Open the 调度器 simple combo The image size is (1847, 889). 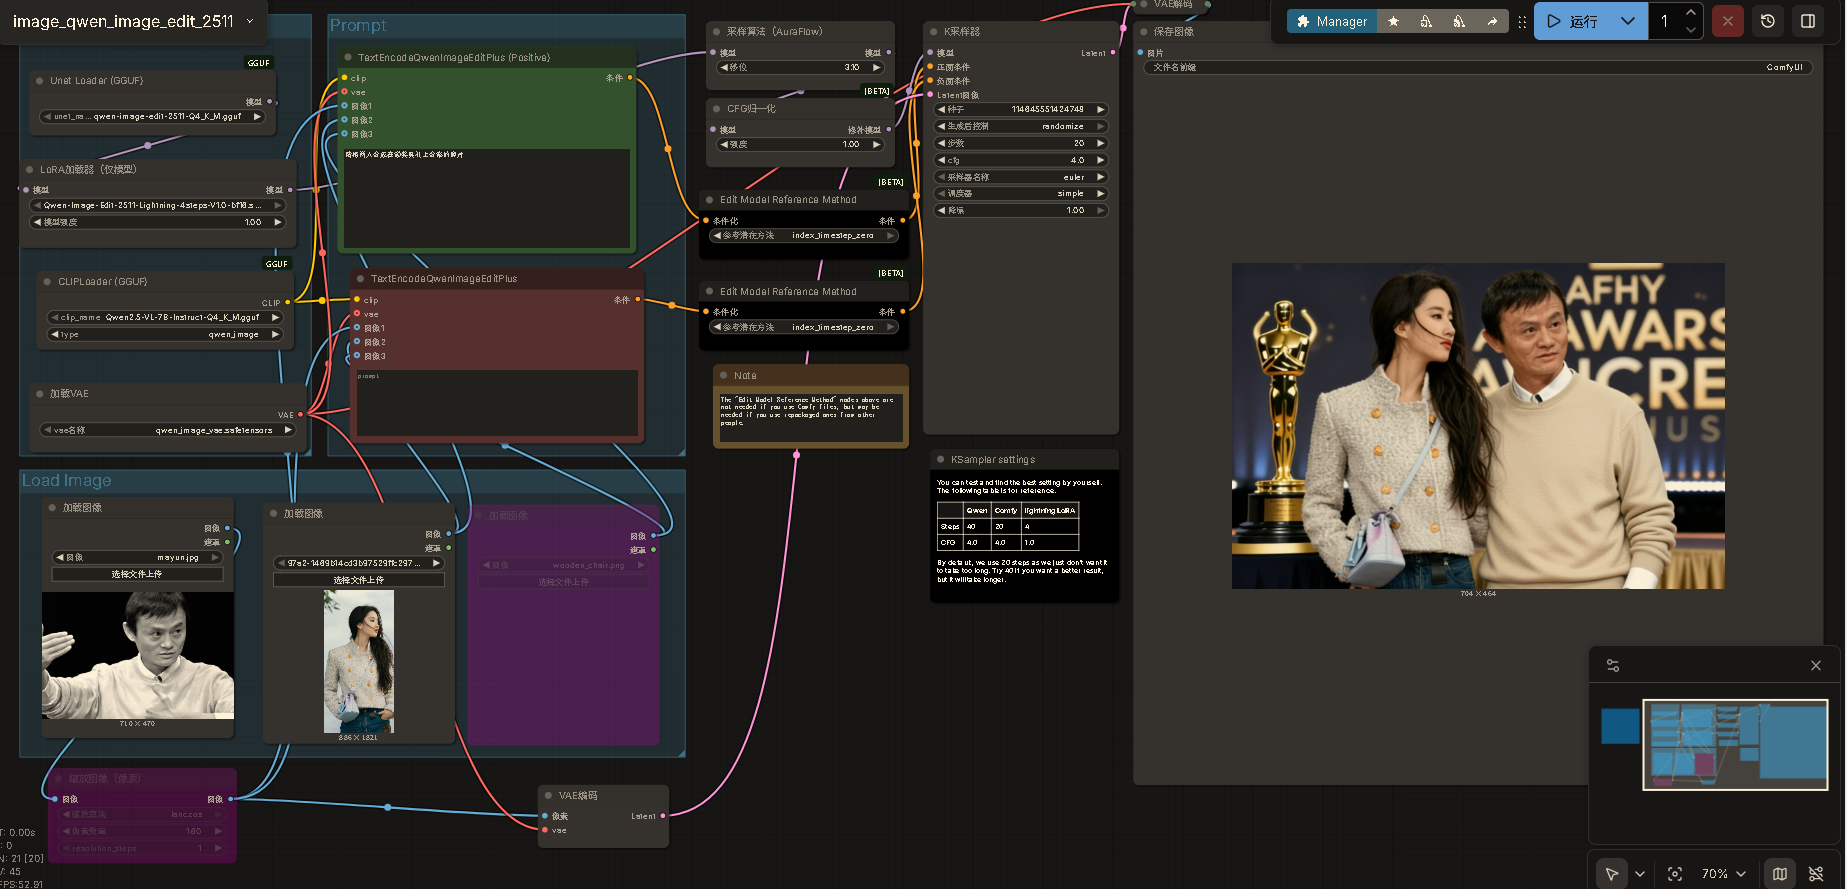1021,194
